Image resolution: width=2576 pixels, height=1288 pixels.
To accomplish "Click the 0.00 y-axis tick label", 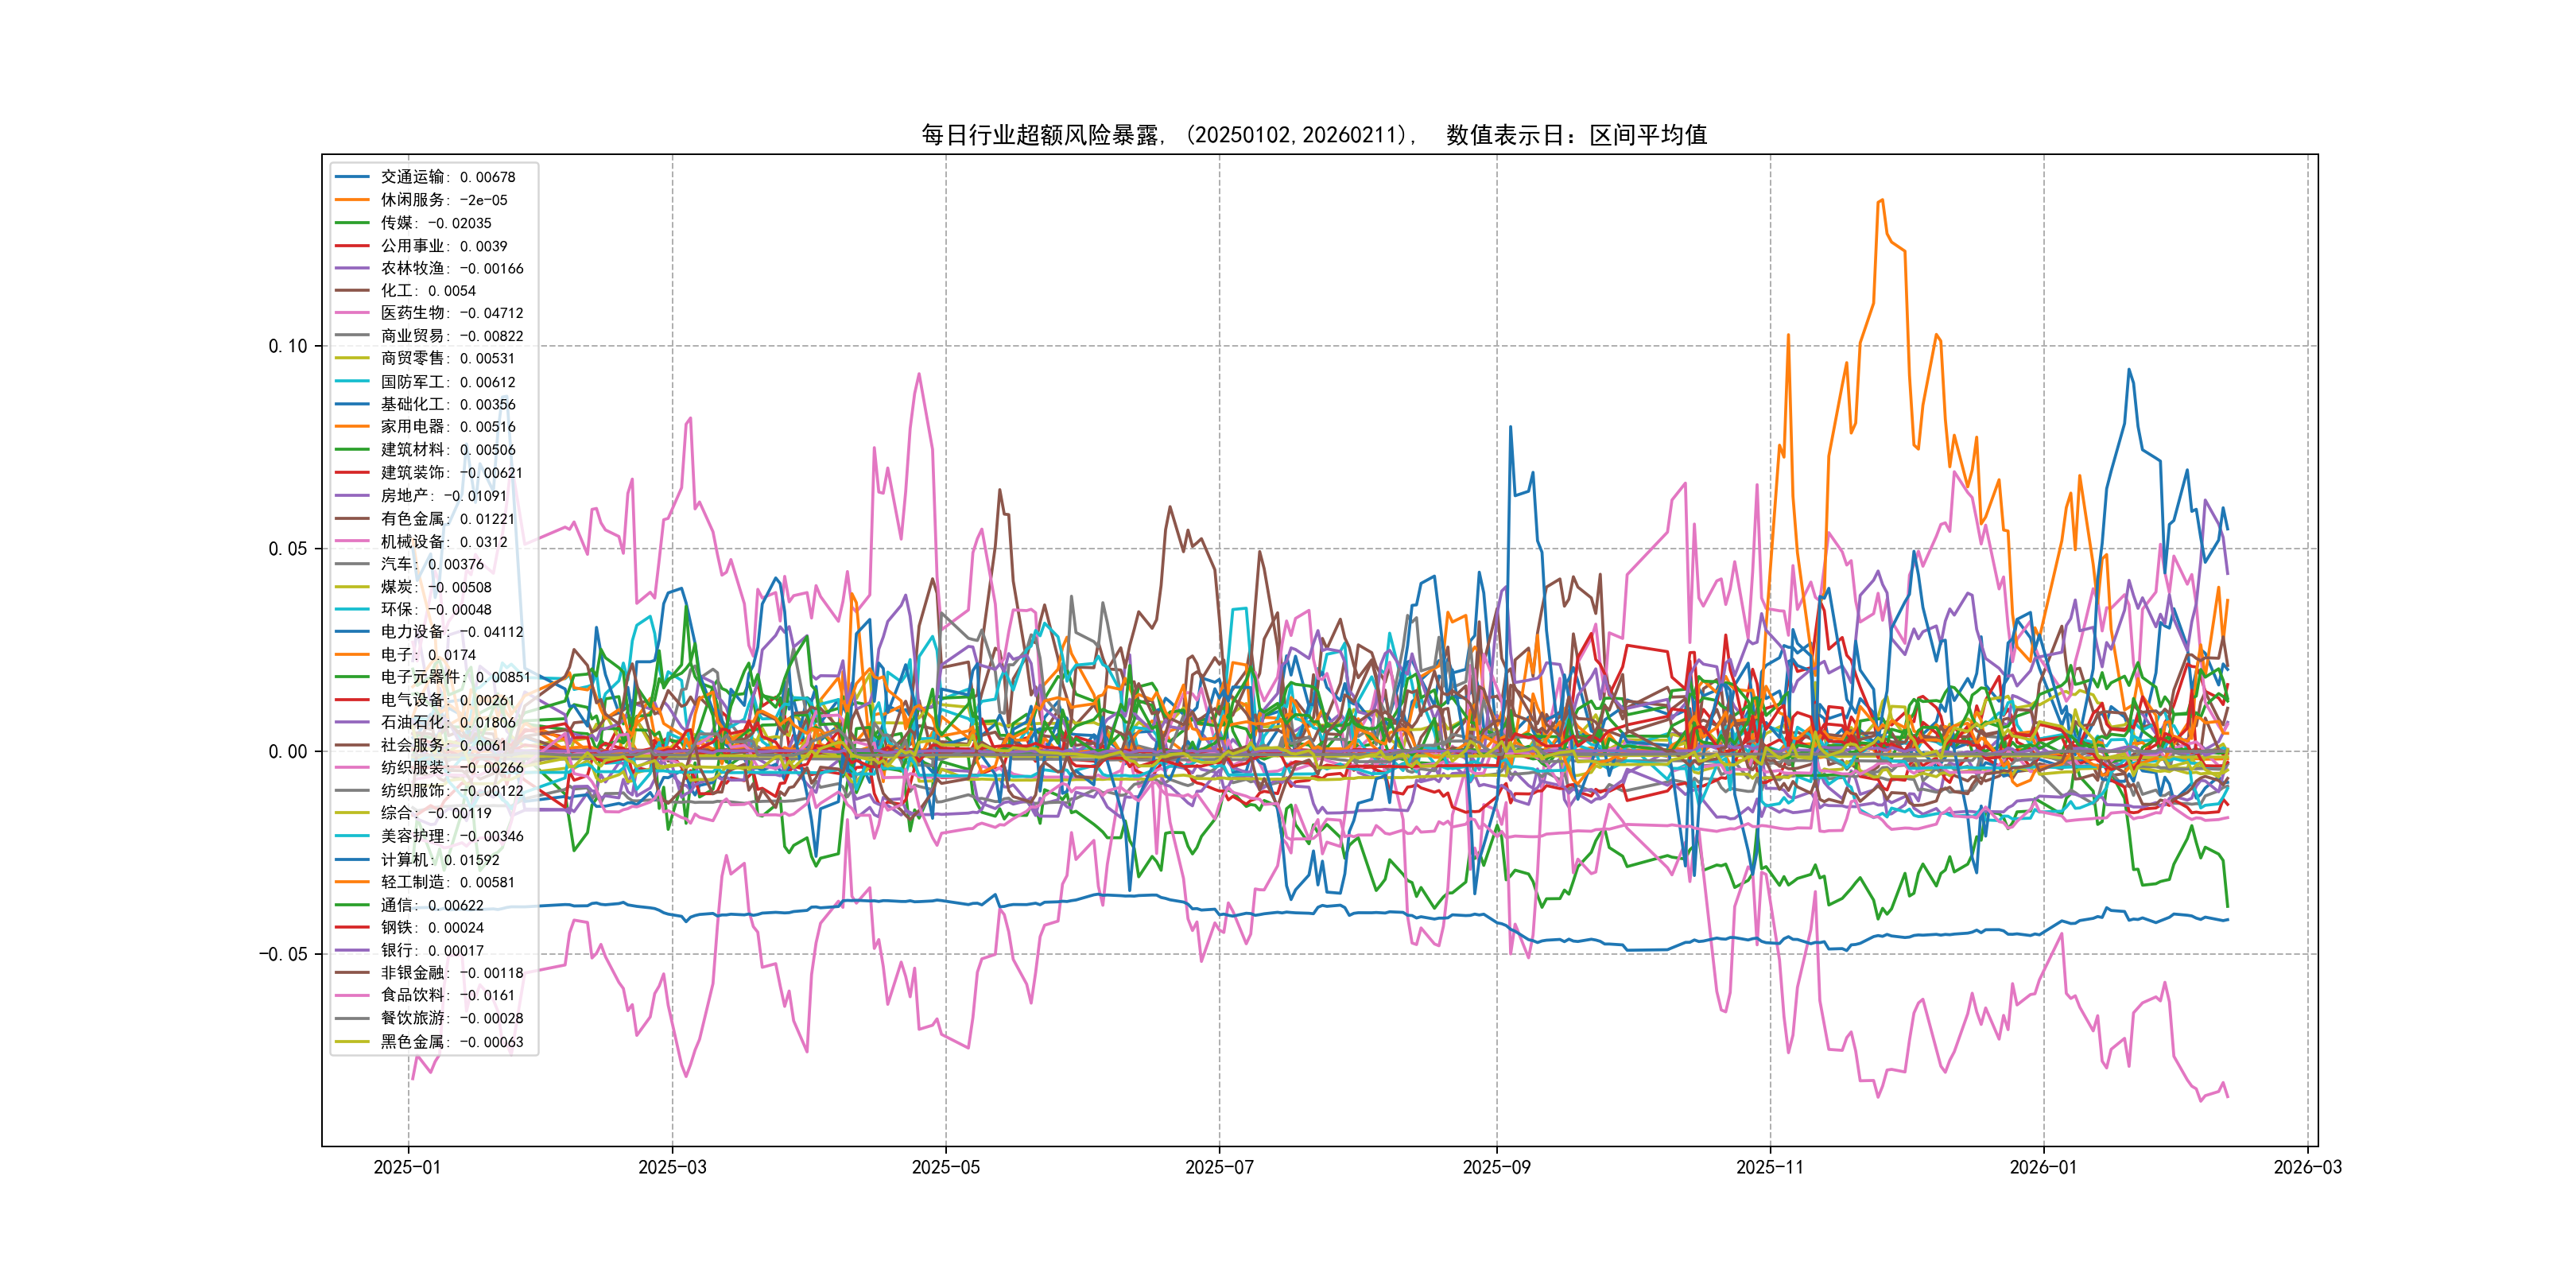I will (x=288, y=752).
